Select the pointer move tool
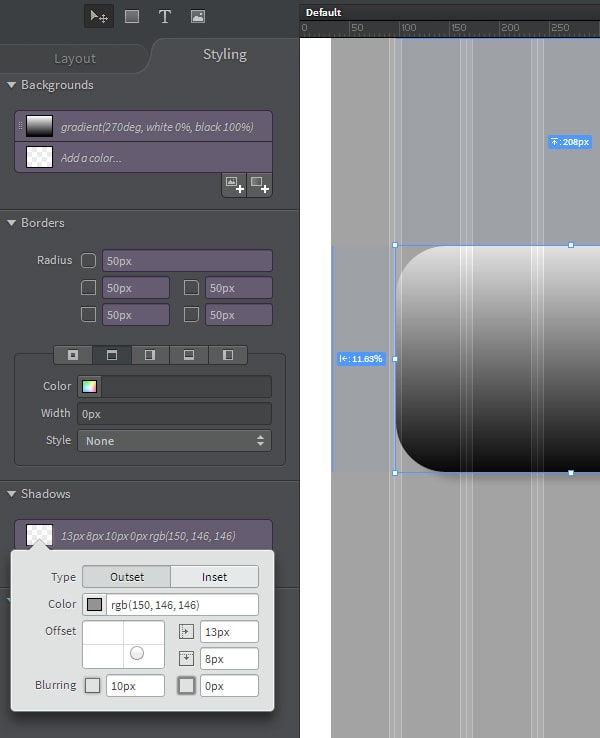This screenshot has height=738, width=600. pos(99,17)
